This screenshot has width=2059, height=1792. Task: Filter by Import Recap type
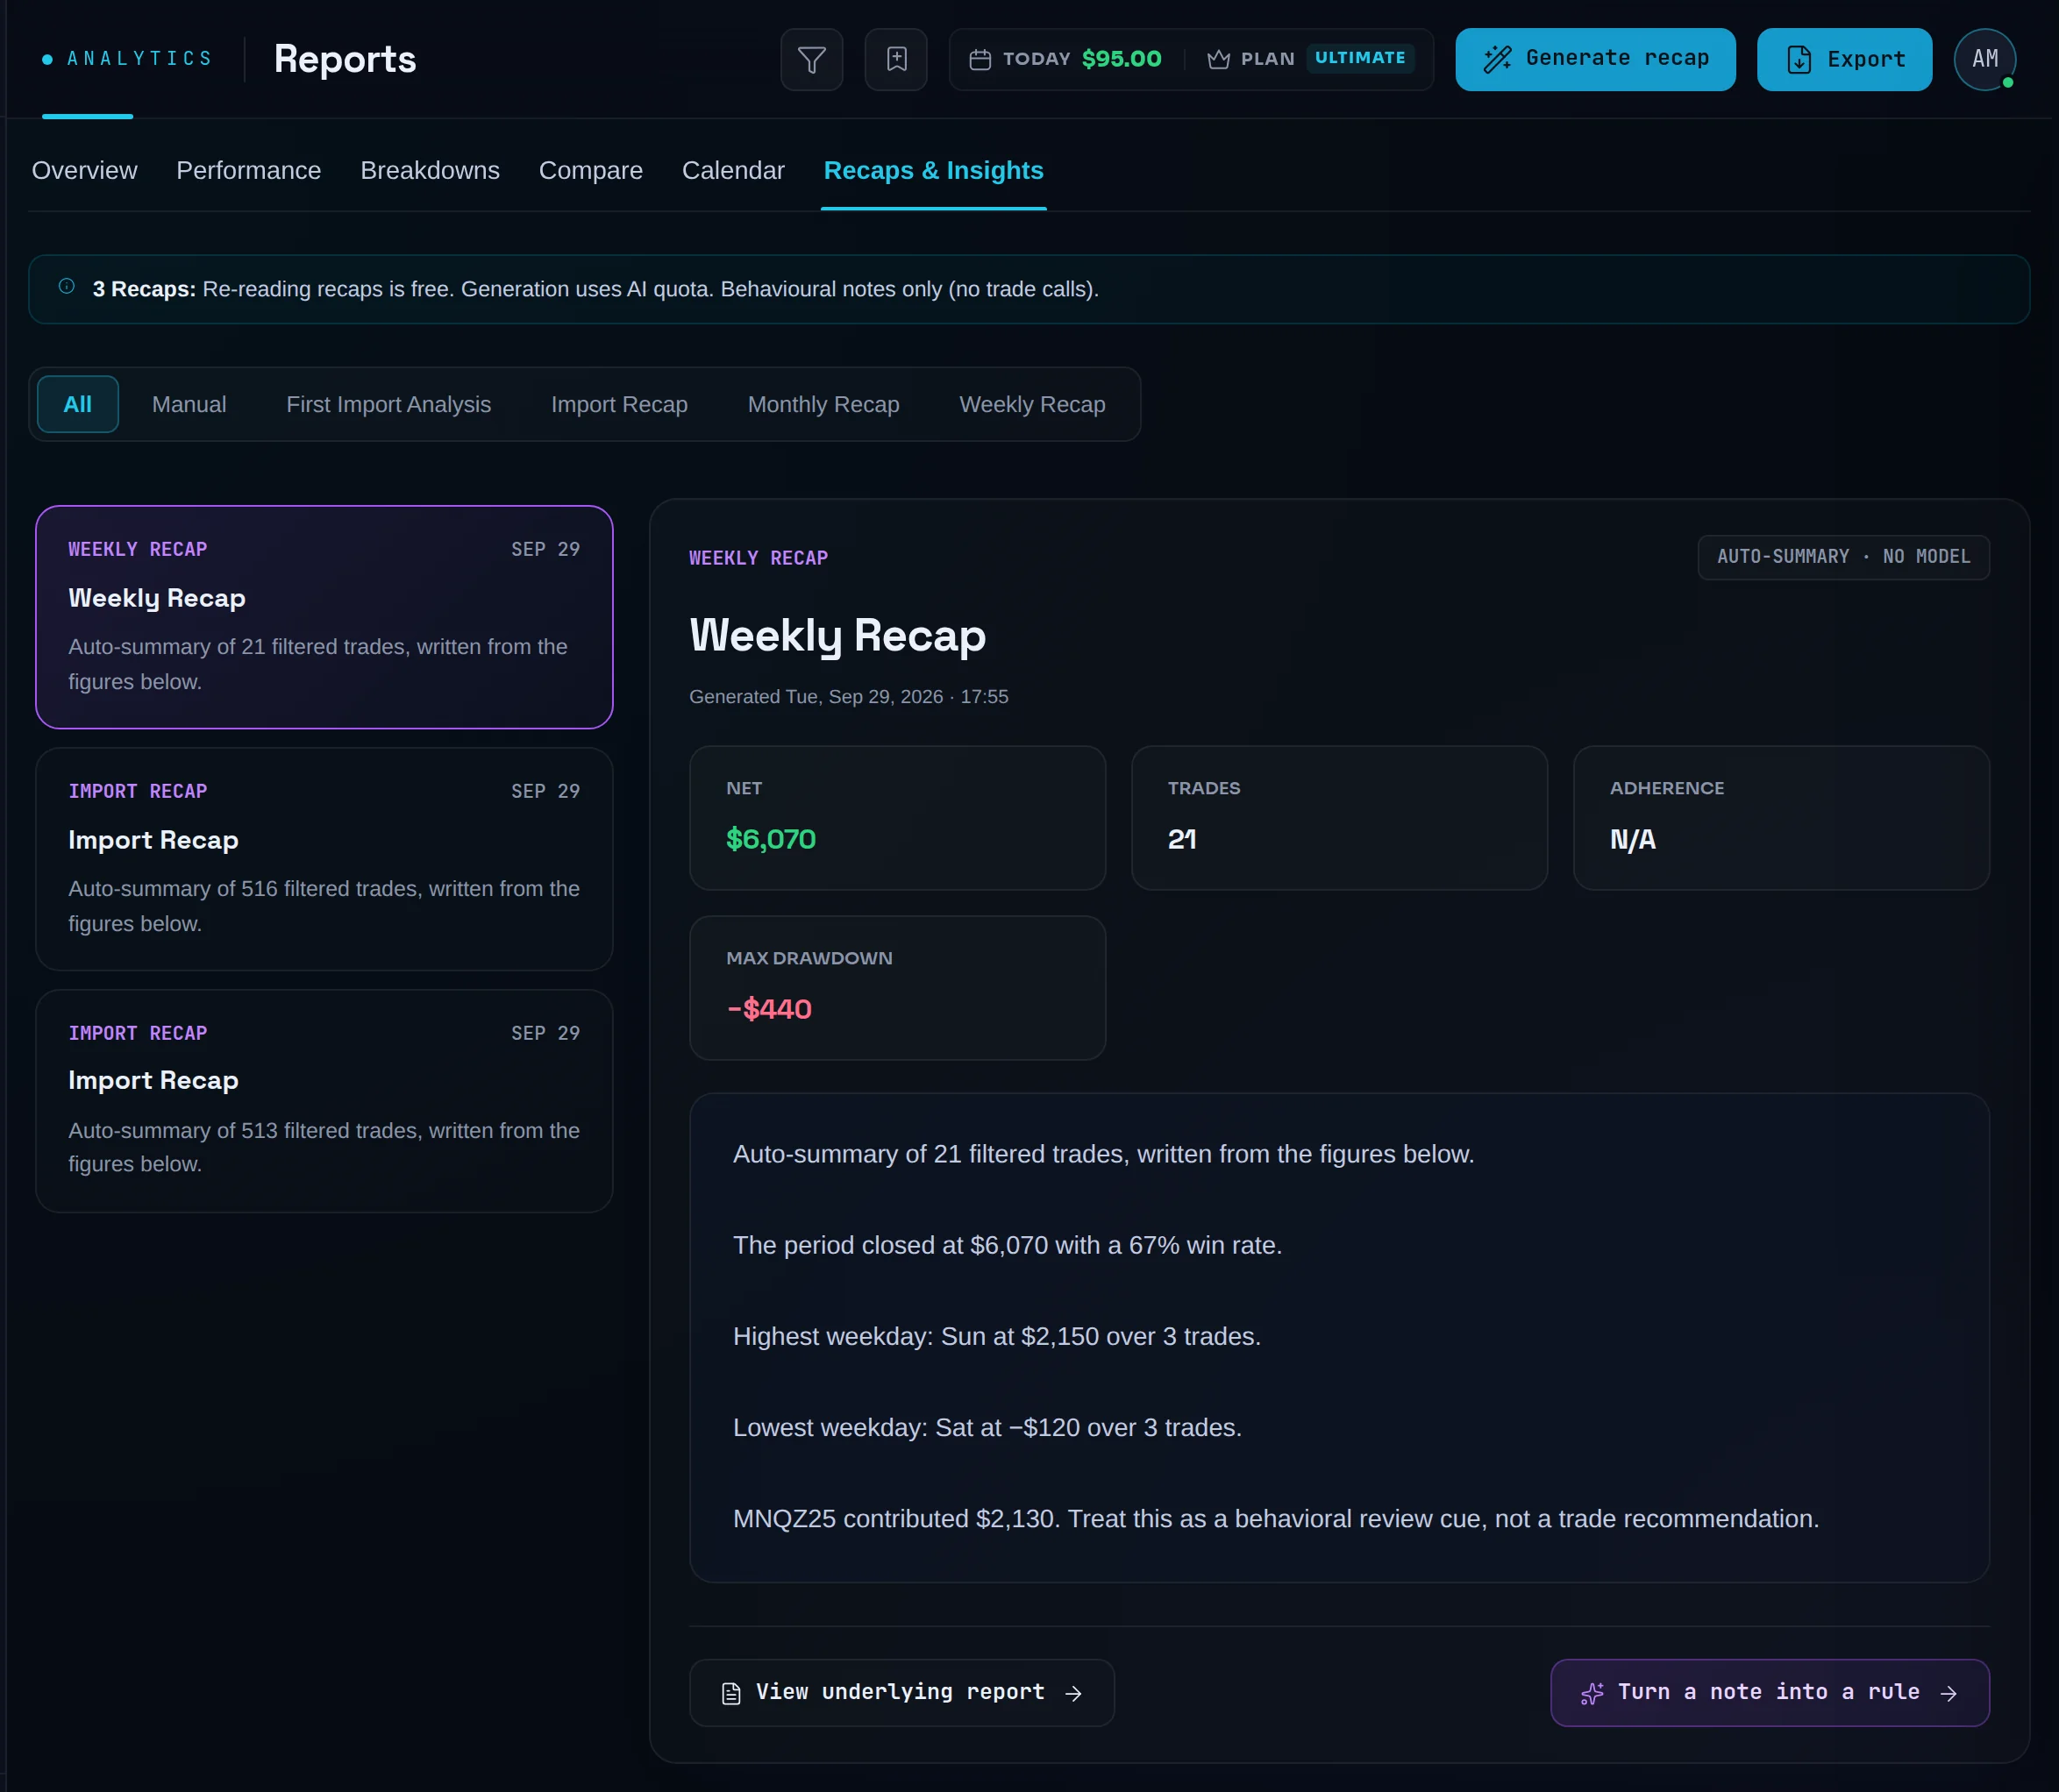(x=619, y=404)
